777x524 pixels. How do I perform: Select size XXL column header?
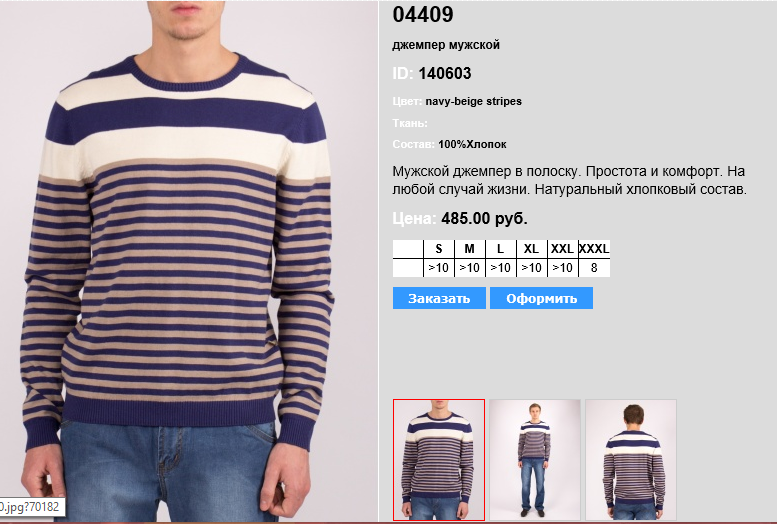[x=562, y=249]
